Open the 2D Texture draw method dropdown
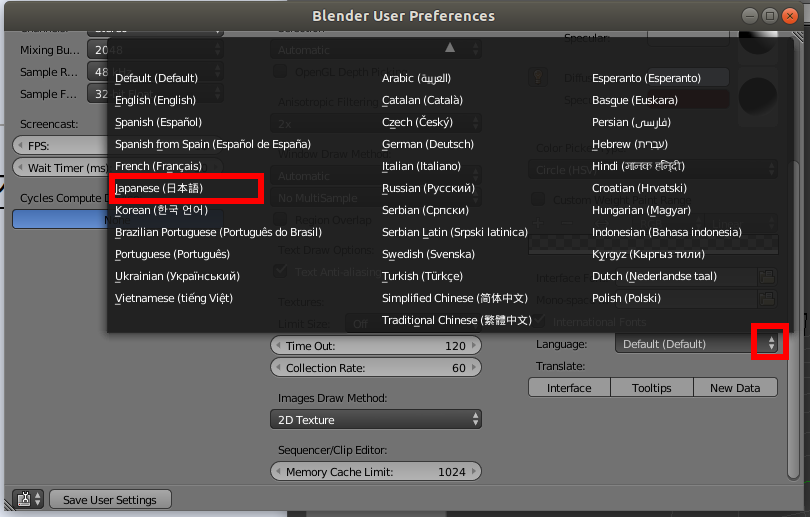The image size is (810, 517). point(376,420)
